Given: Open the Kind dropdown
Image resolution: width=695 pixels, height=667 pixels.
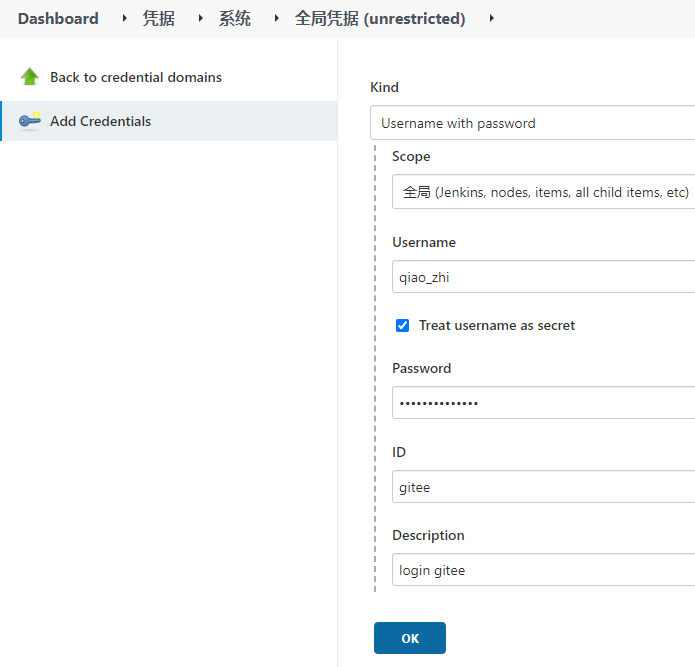Looking at the screenshot, I should [532, 123].
